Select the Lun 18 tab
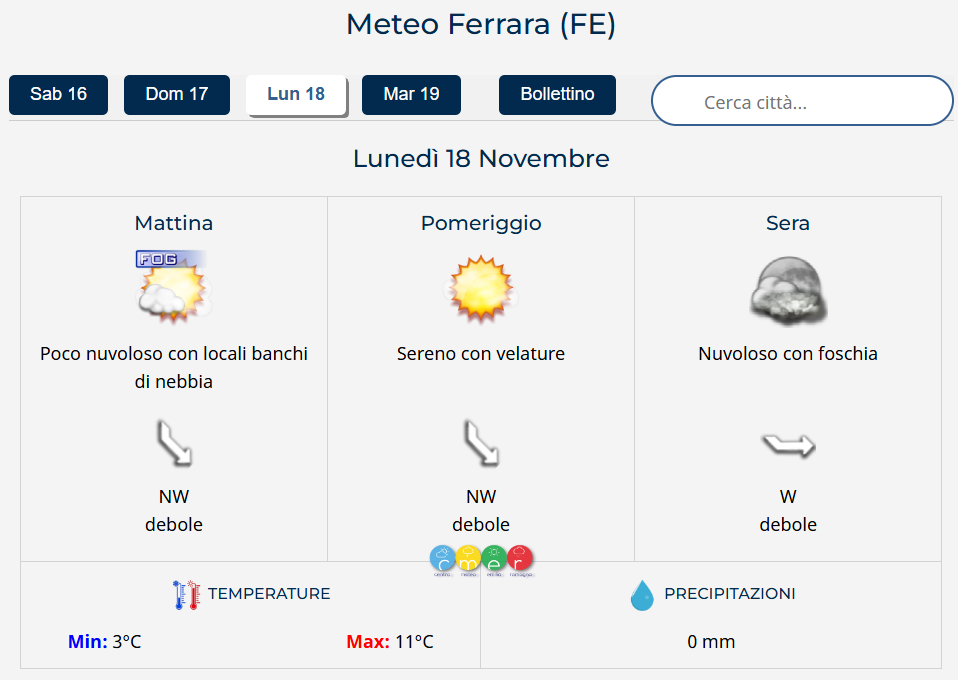Image resolution: width=958 pixels, height=680 pixels. coord(296,95)
